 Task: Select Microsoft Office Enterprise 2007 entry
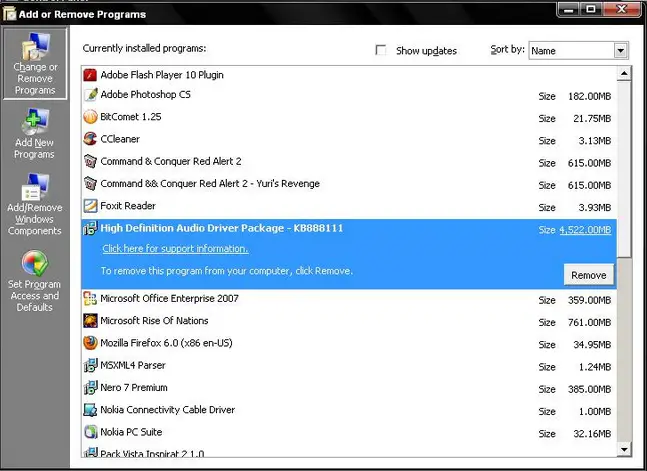[349, 299]
